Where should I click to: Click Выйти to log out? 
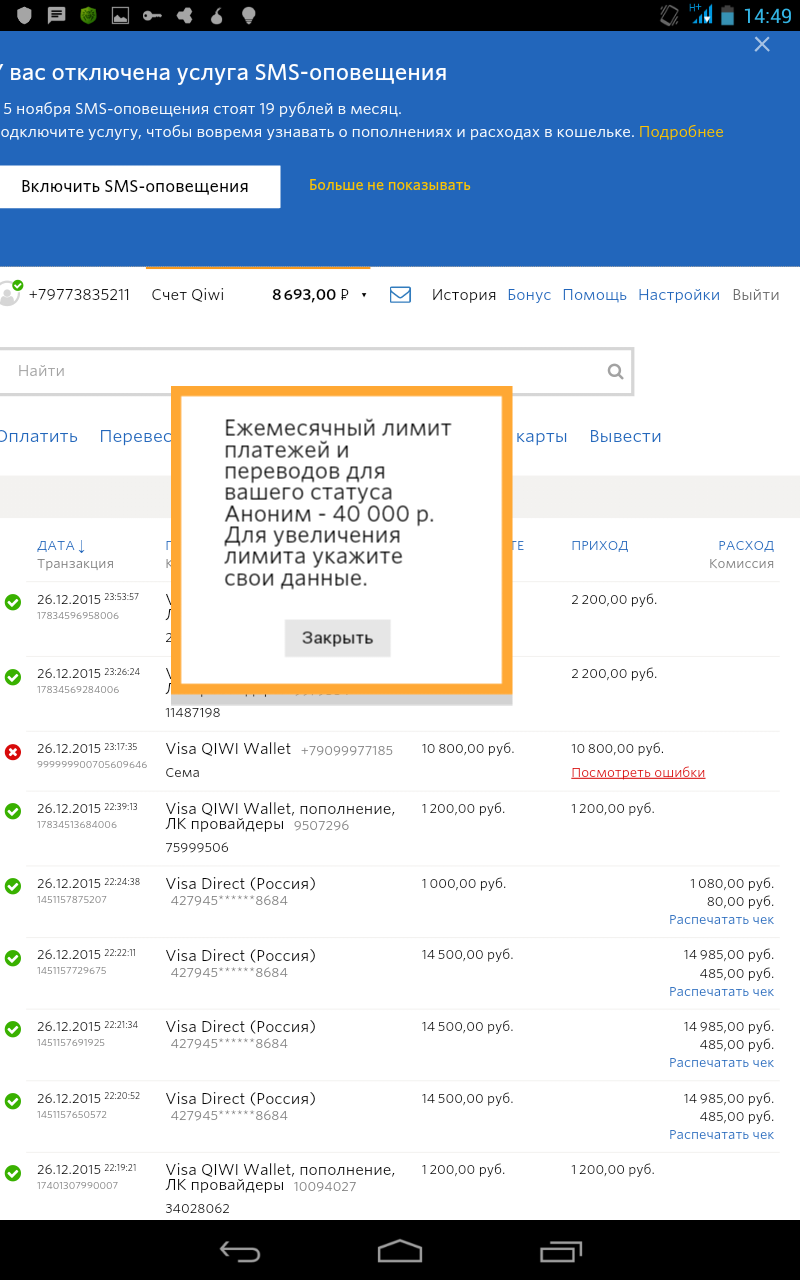pos(755,295)
